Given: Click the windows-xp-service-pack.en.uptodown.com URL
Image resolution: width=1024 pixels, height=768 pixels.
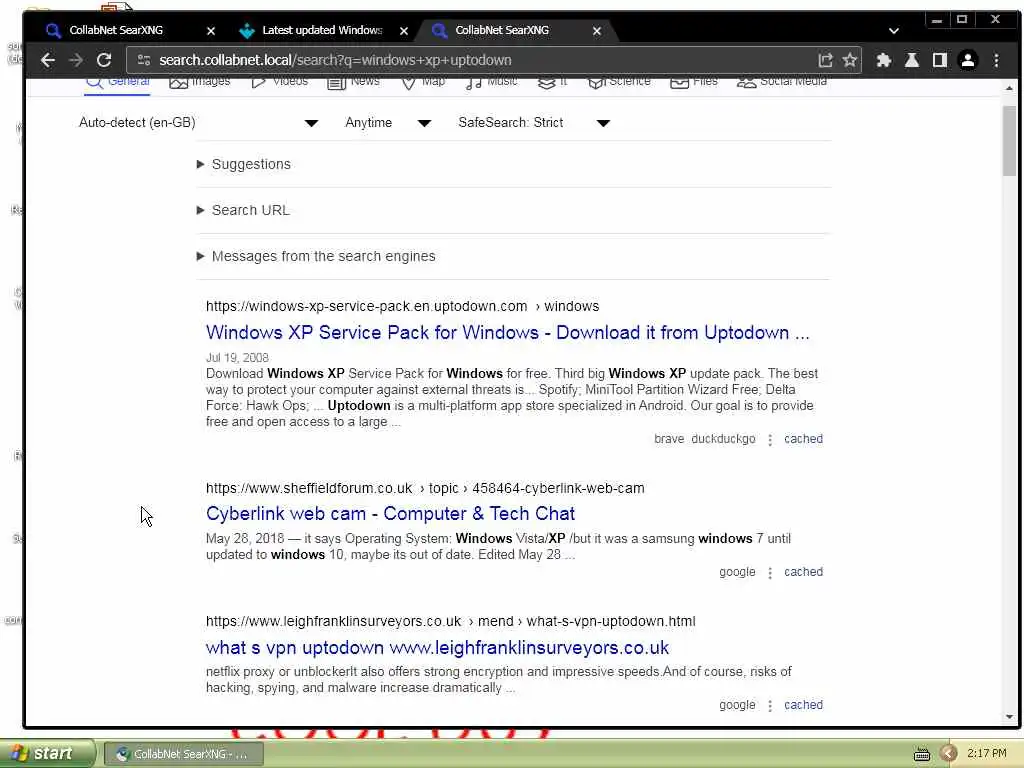Looking at the screenshot, I should pos(402,306).
